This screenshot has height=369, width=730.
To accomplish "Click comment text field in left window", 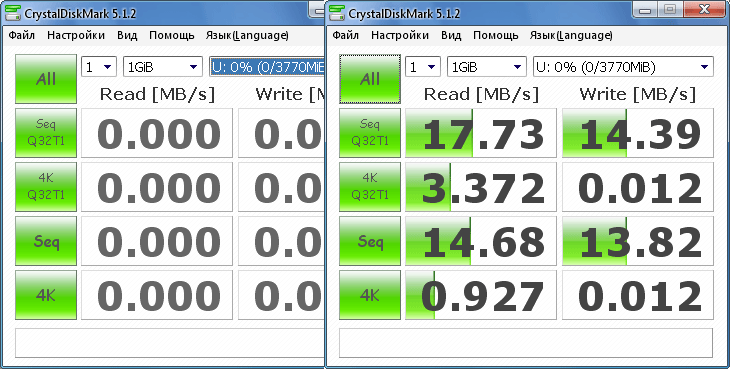I will [x=170, y=343].
